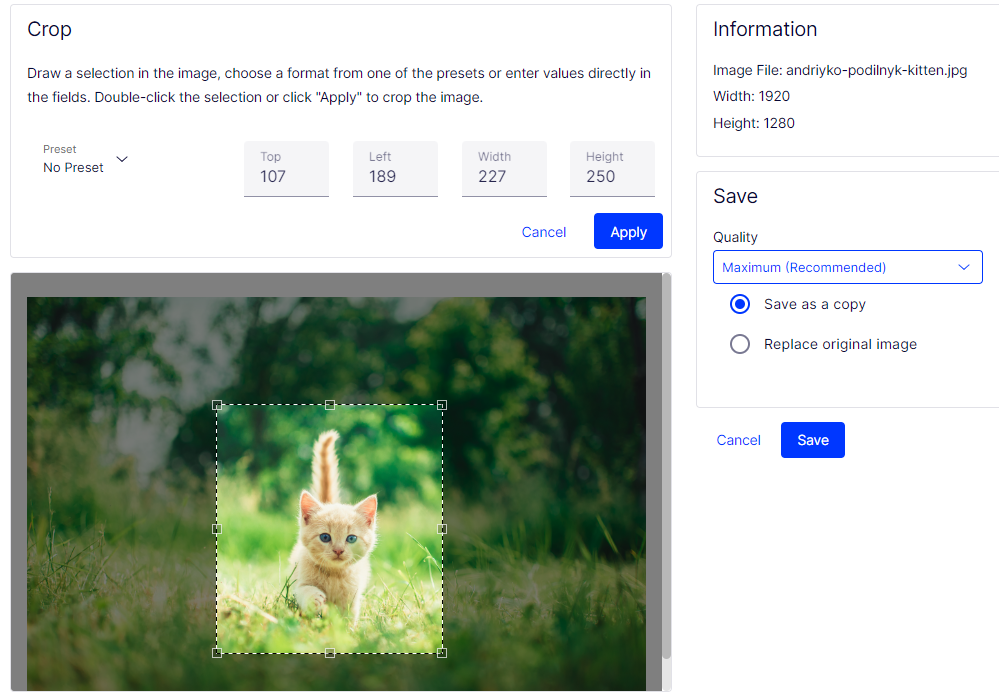Click the blue Save button
999x699 pixels.
pyautogui.click(x=812, y=440)
